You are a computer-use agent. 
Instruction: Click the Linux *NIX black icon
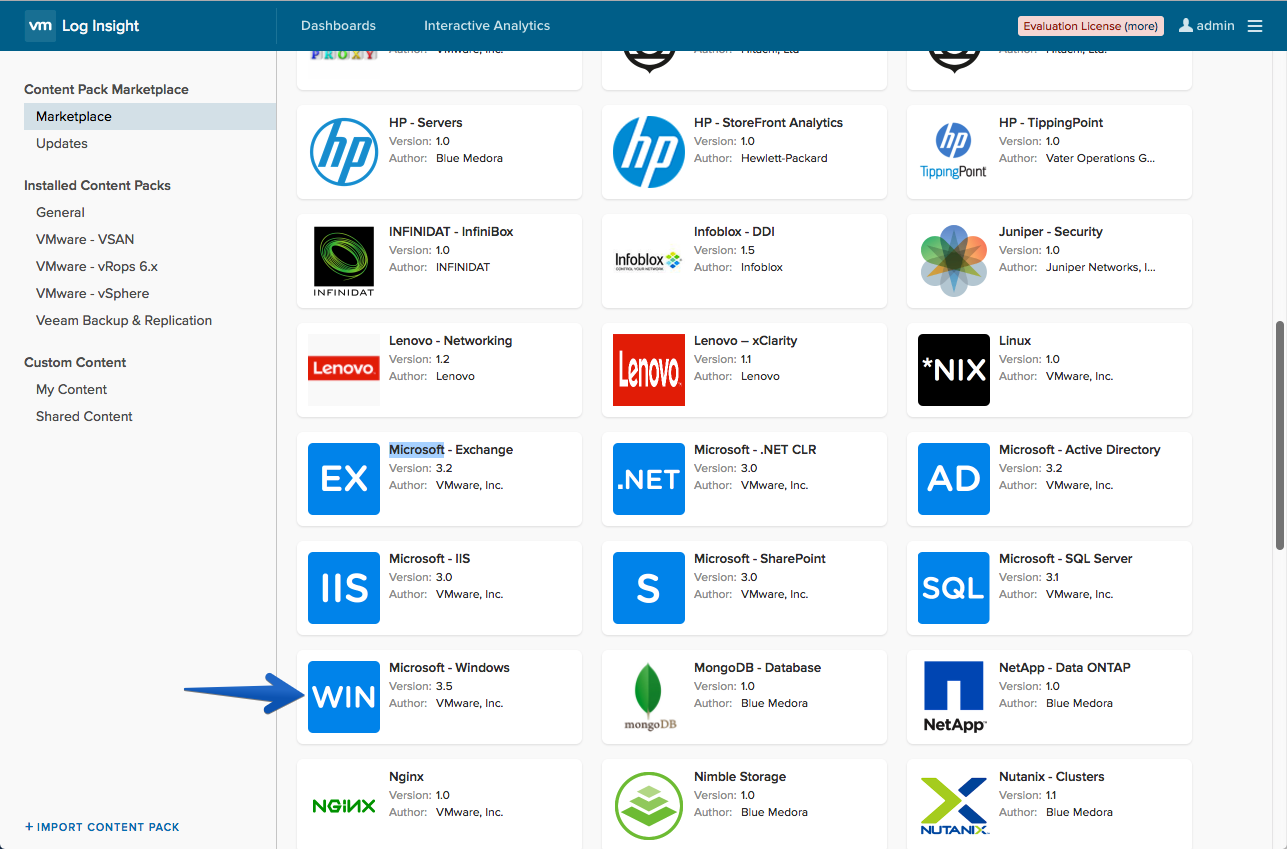[x=954, y=370]
